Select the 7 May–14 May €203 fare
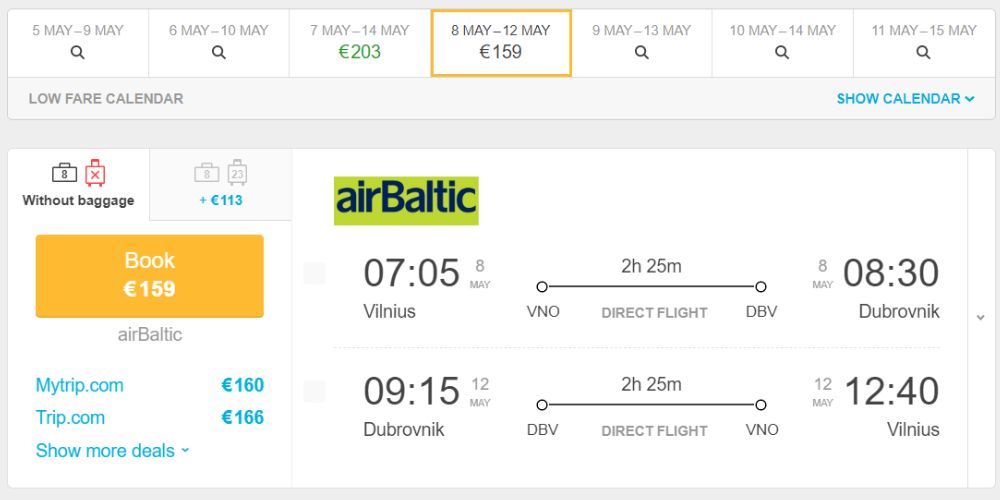Screen dimensions: 1000x500 click(360, 43)
